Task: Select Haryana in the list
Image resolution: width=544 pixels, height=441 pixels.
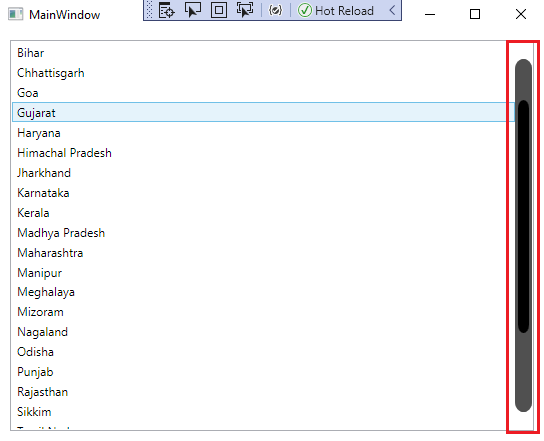Action: pyautogui.click(x=263, y=133)
